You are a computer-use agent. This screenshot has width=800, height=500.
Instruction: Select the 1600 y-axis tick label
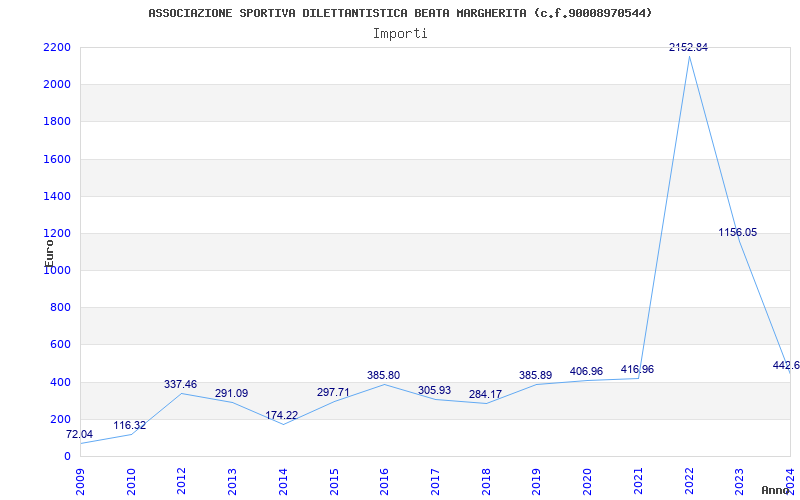(57, 159)
